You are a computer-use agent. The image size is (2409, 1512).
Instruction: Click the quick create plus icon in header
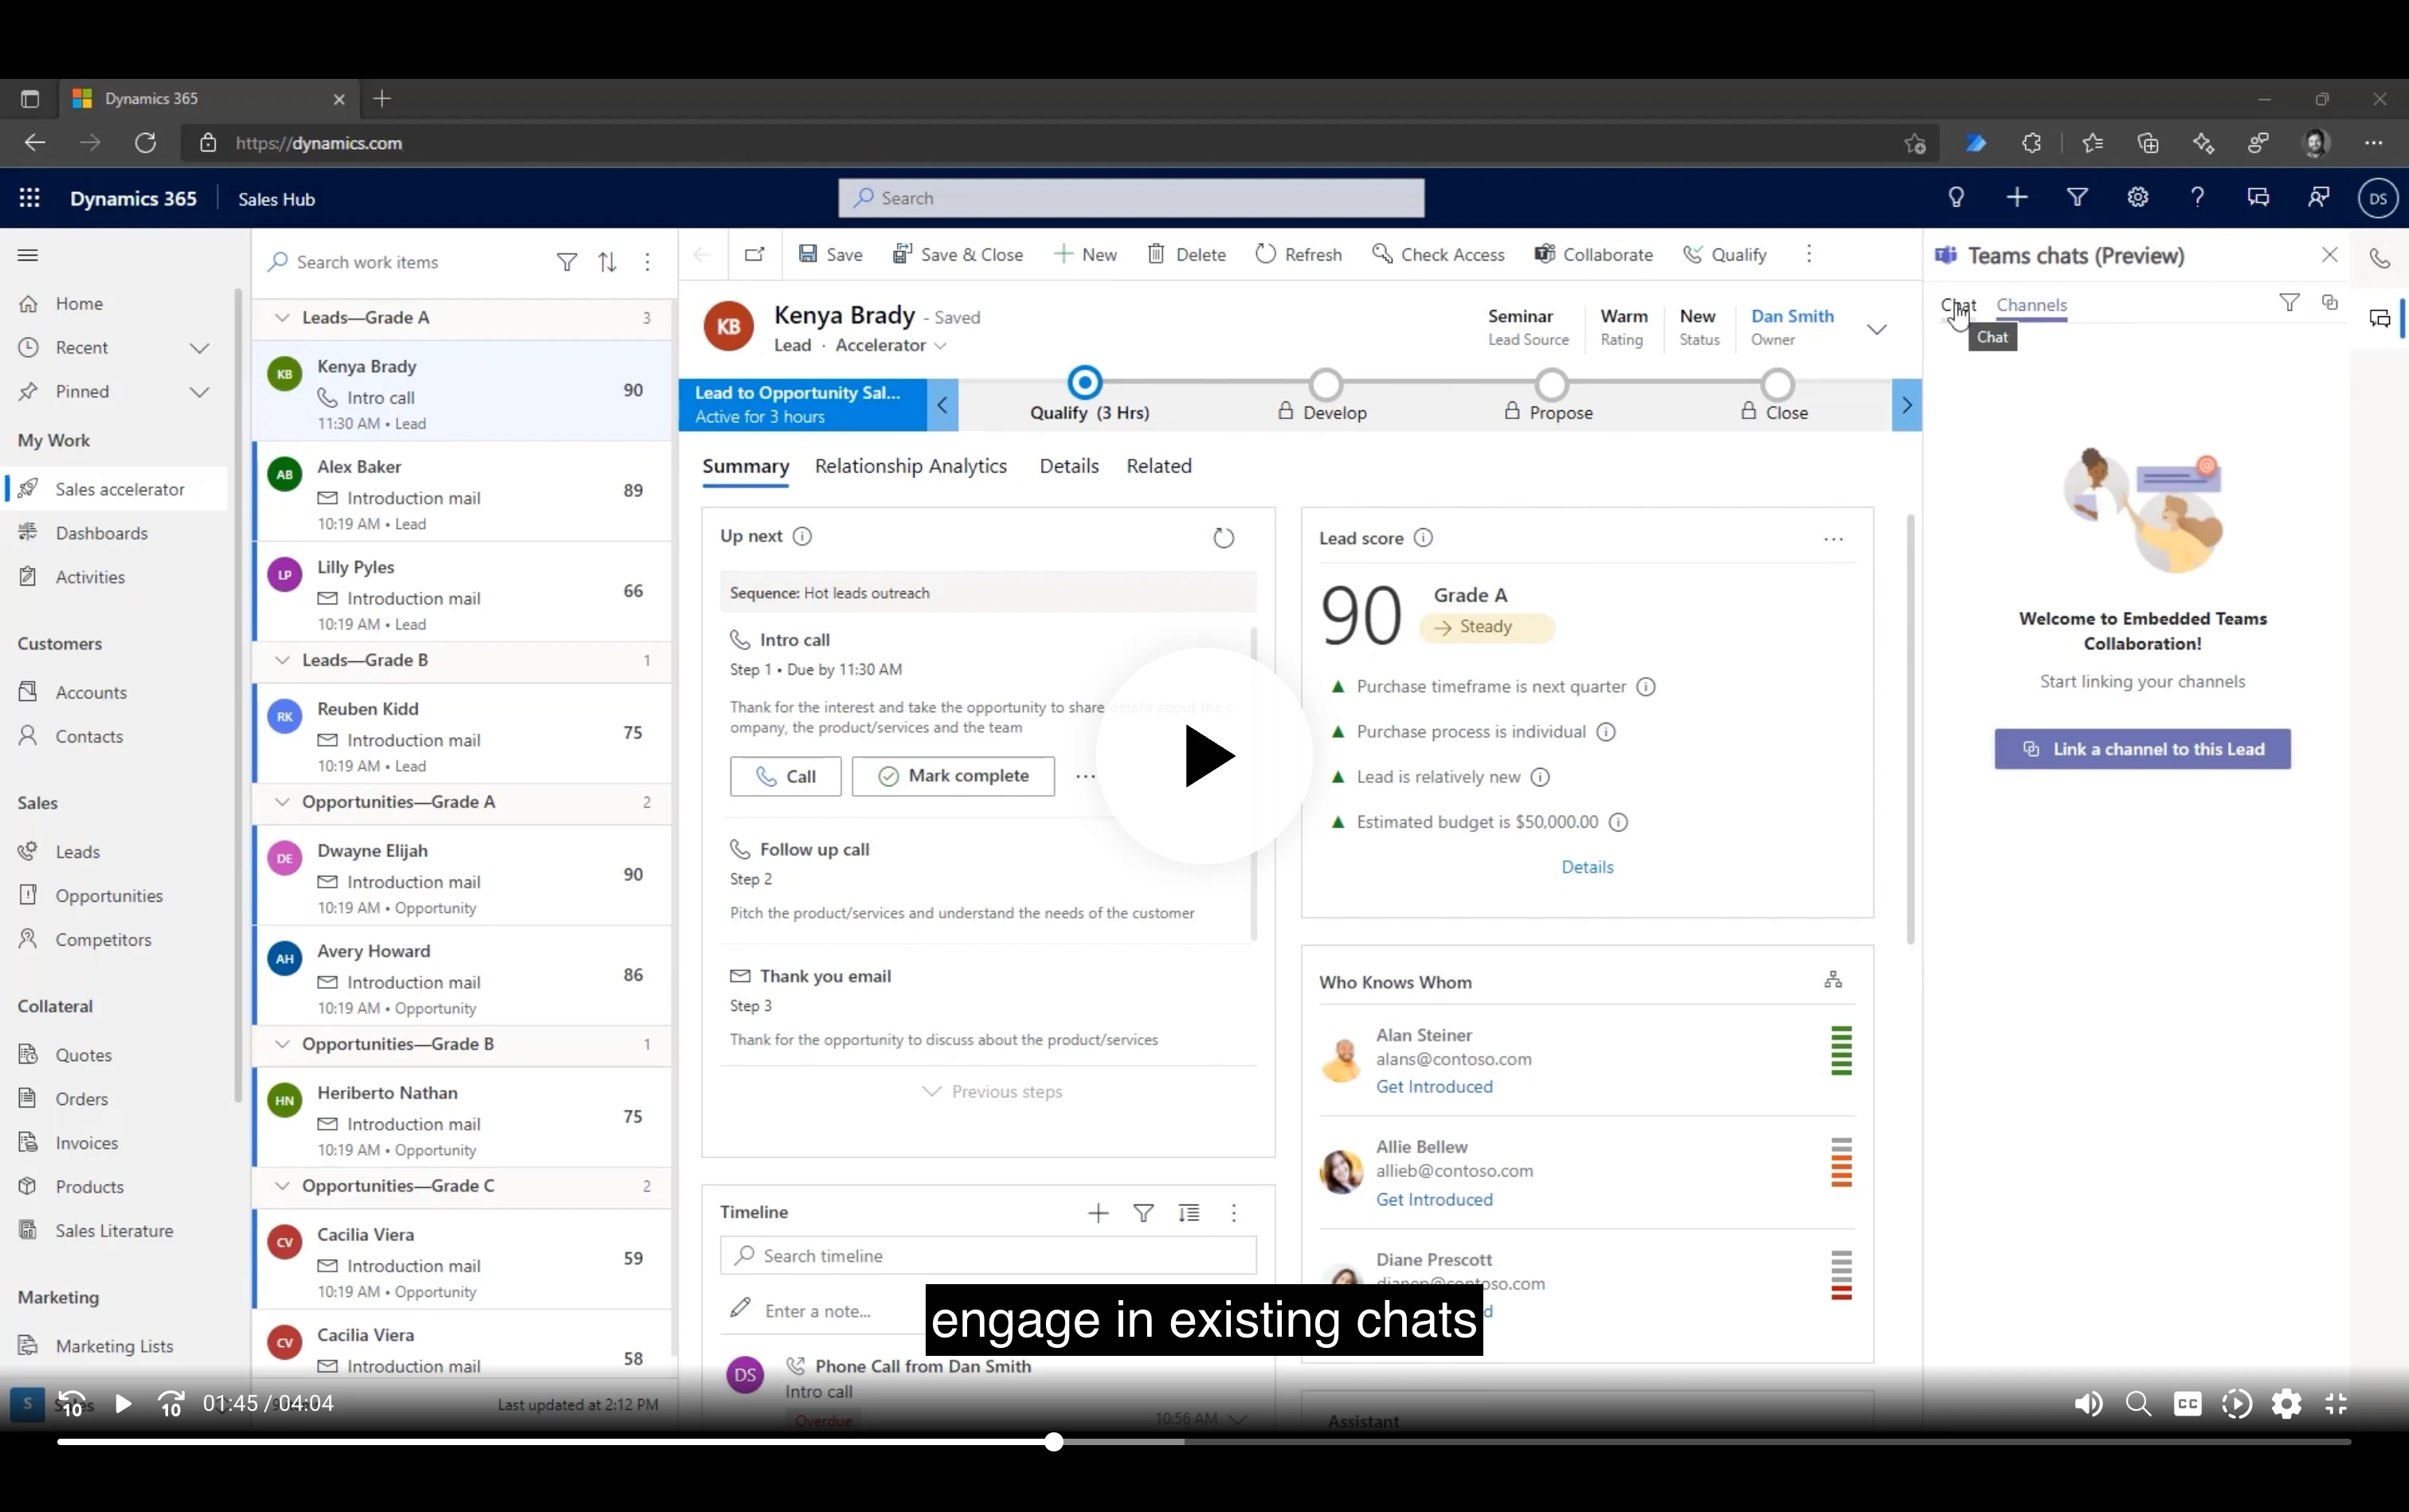(x=2017, y=198)
